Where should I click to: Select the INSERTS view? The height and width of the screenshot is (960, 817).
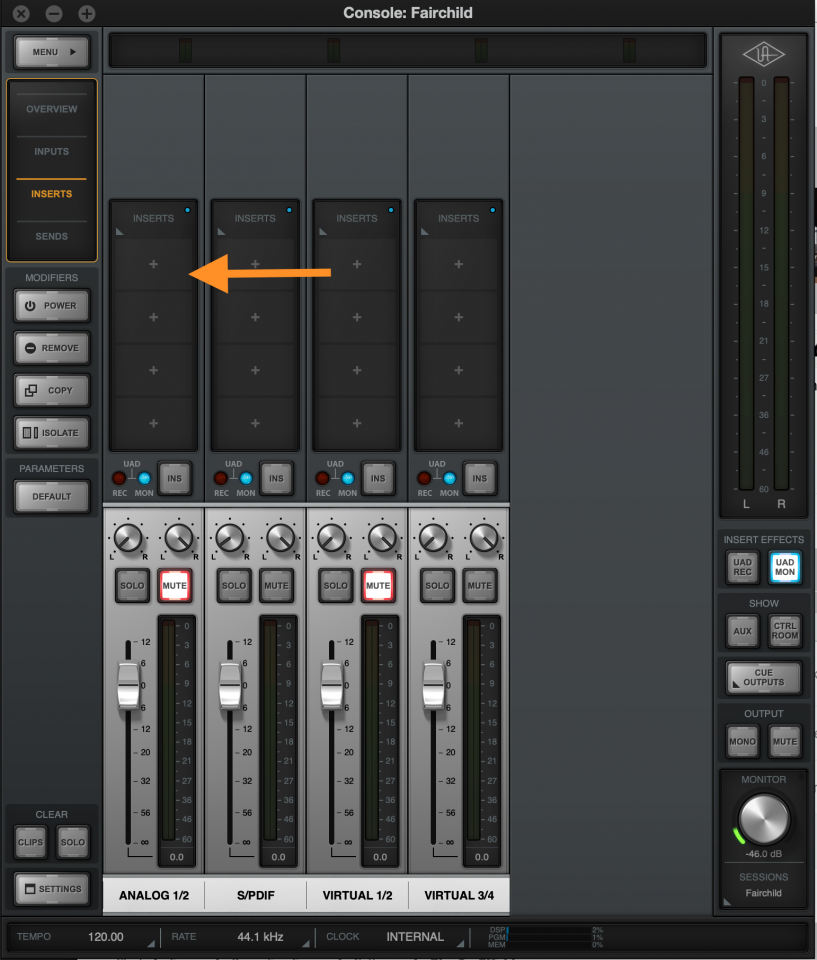point(52,193)
